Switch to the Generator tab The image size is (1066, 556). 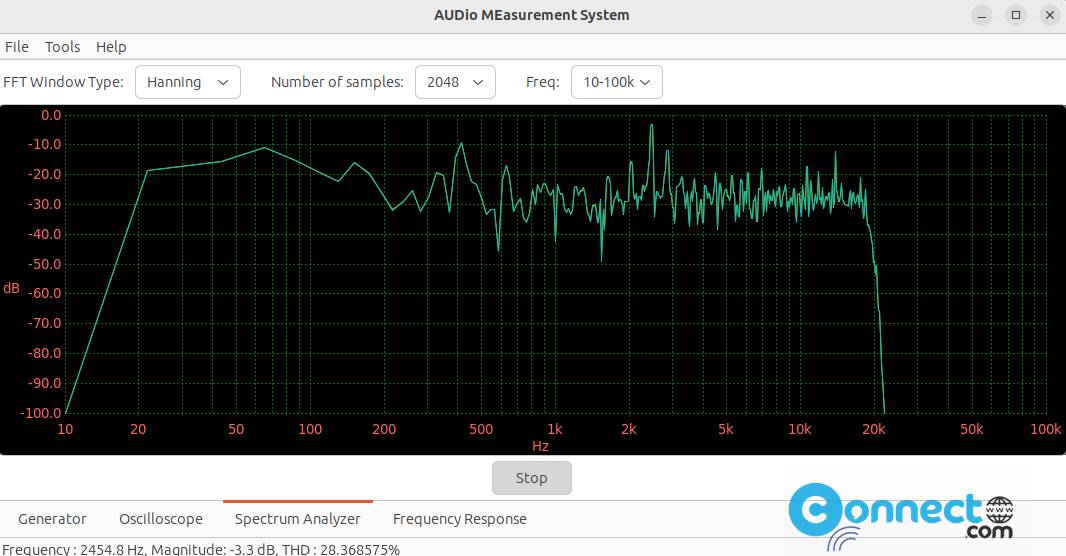pos(52,519)
